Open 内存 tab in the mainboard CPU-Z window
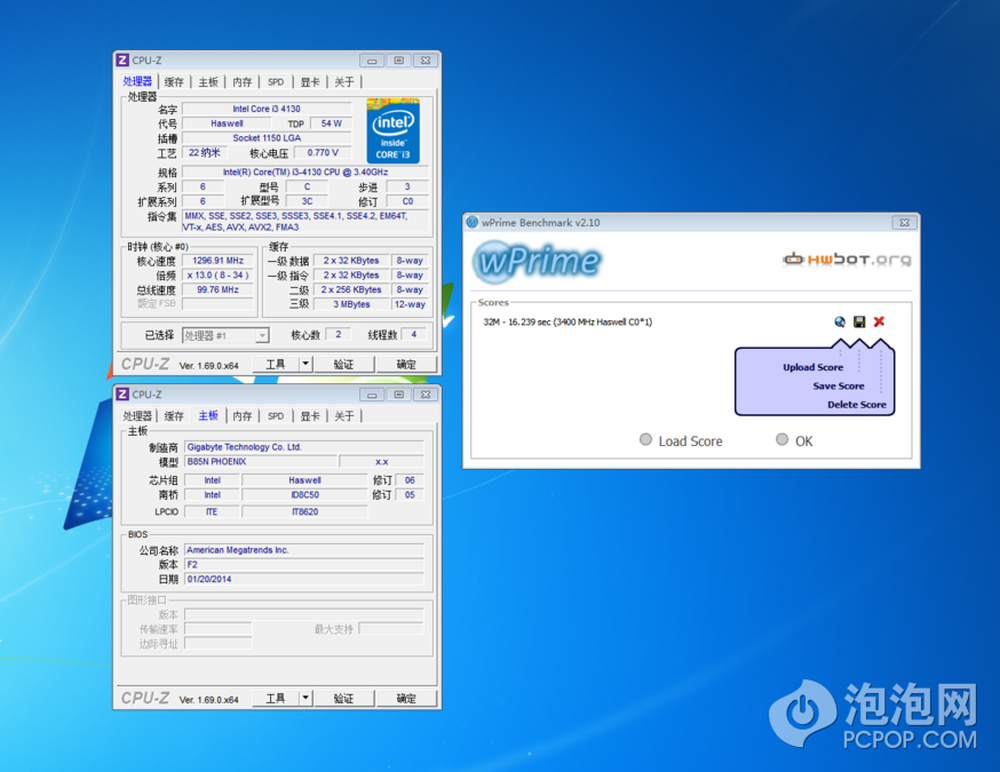This screenshot has width=1000, height=772. 242,416
